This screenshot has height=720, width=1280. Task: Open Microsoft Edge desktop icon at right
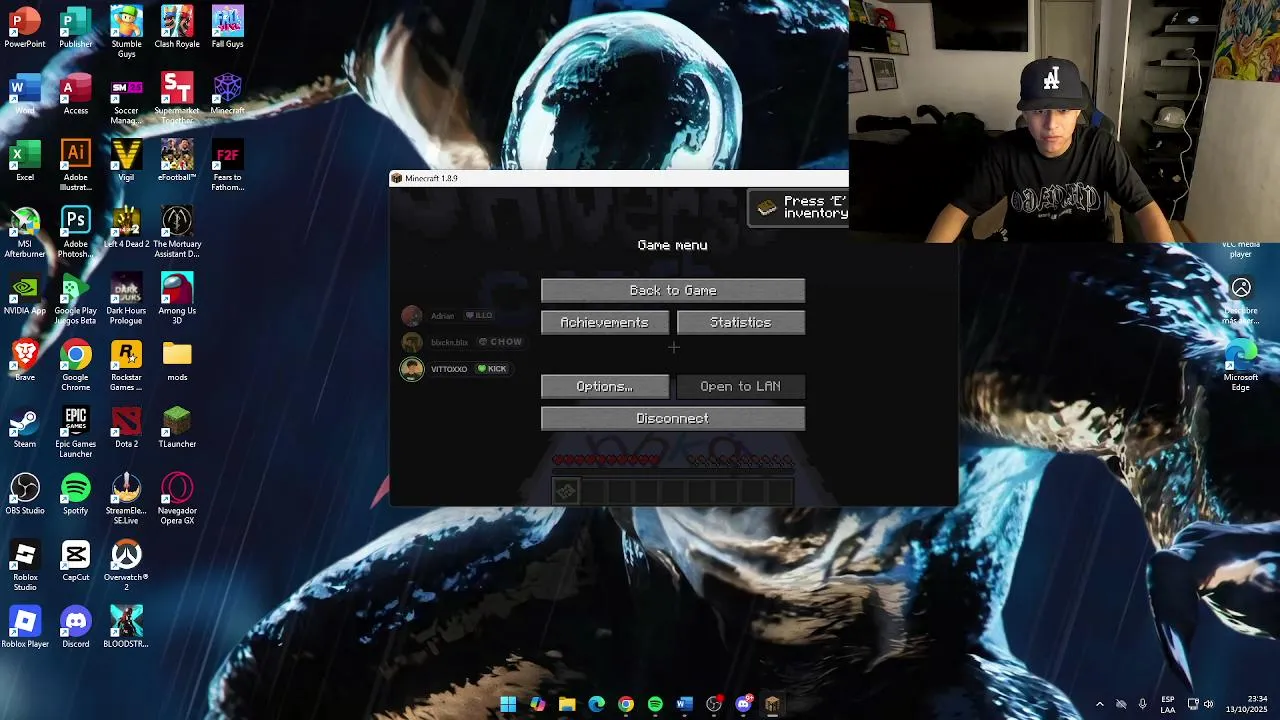click(1241, 365)
